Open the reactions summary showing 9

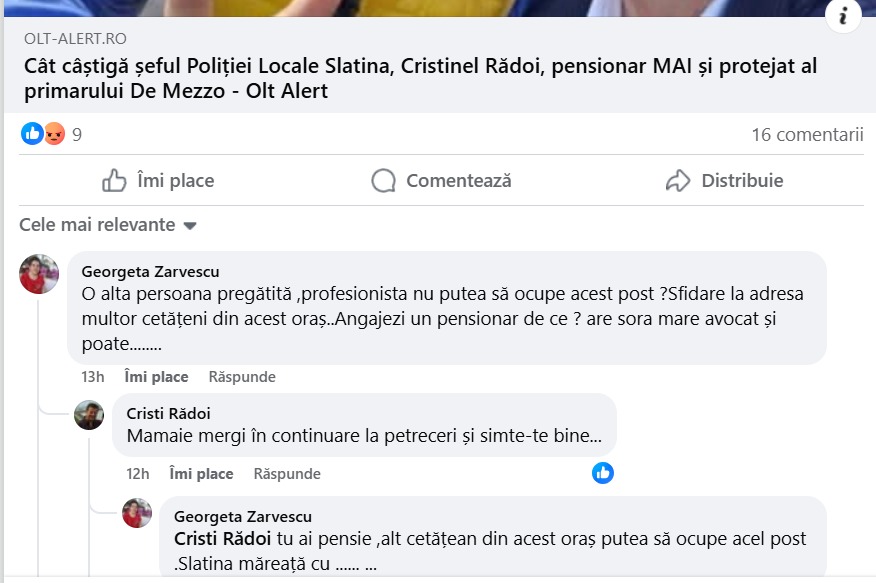point(51,134)
